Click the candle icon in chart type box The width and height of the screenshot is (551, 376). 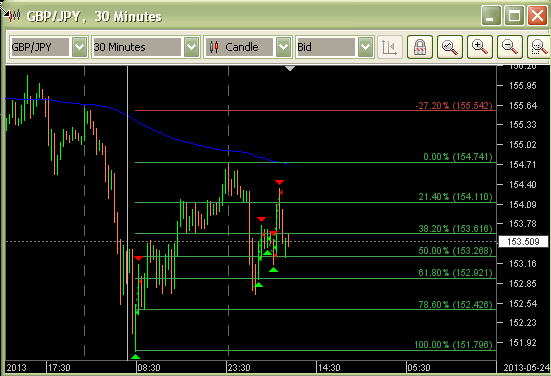214,47
